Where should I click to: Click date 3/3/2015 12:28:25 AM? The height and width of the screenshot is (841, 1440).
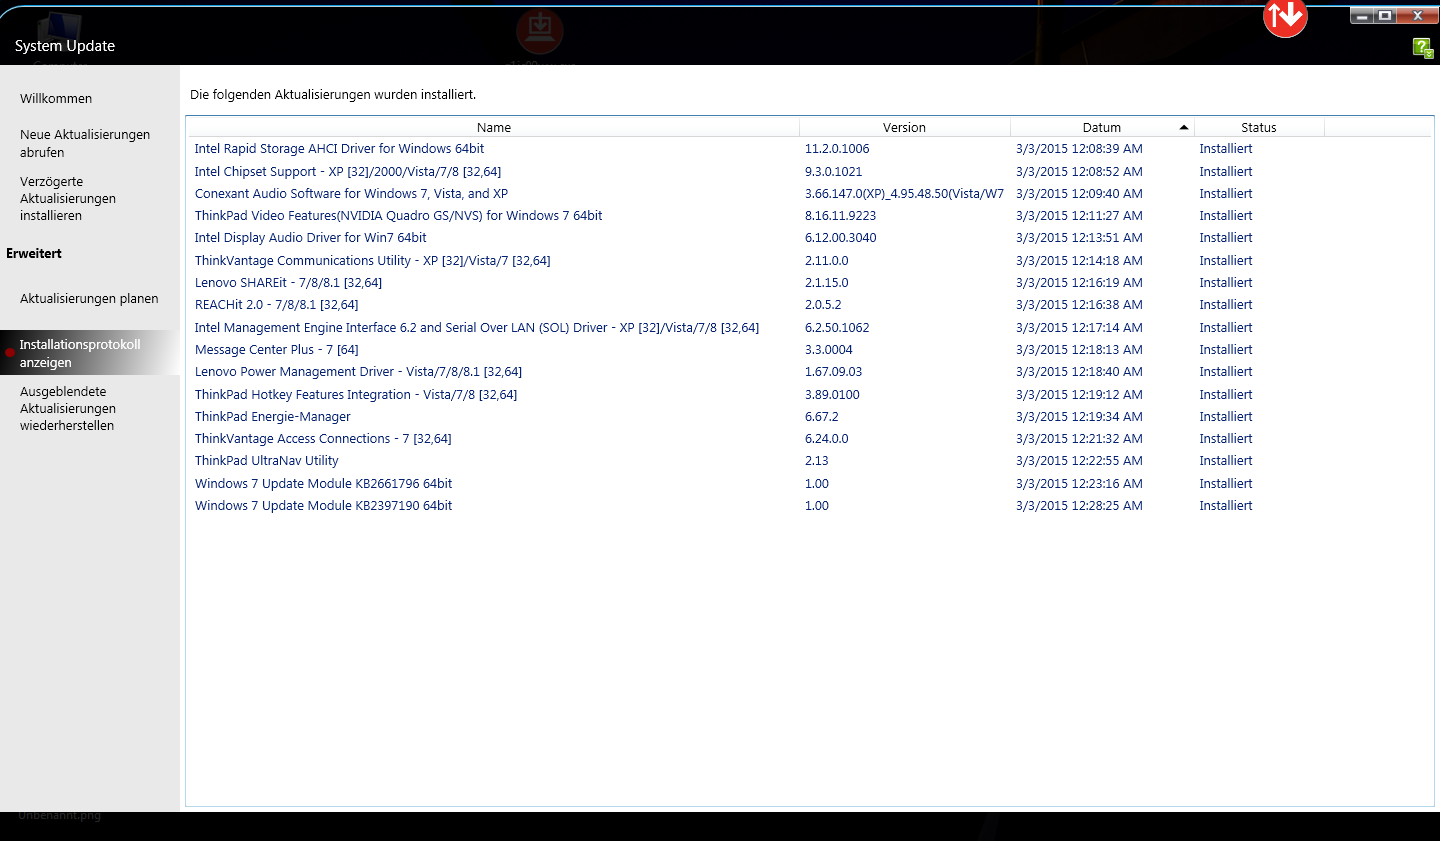(1079, 506)
